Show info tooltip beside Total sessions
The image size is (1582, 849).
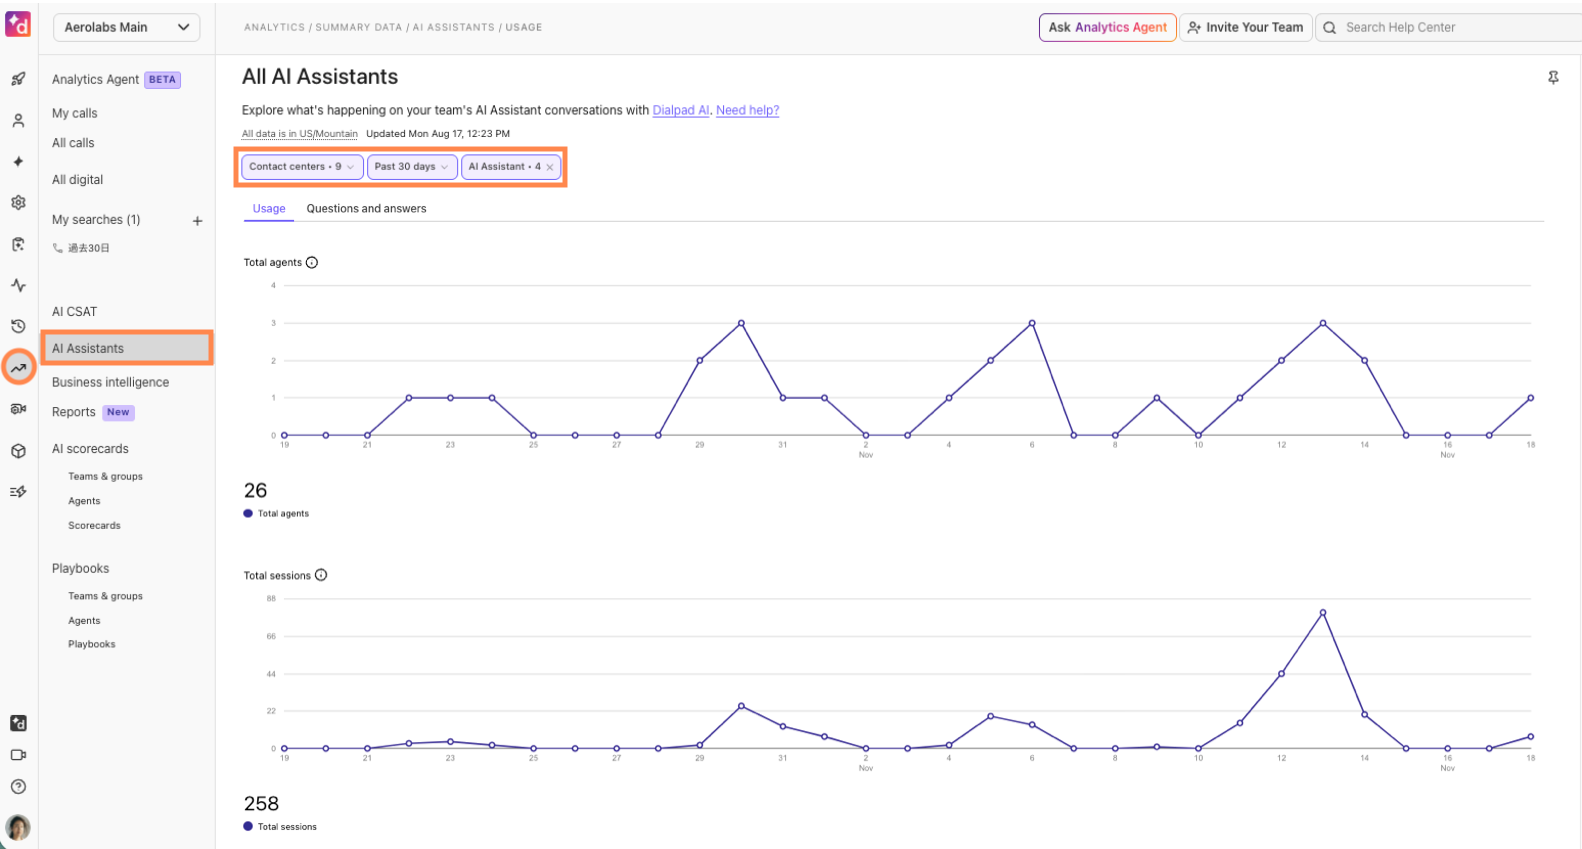[321, 575]
